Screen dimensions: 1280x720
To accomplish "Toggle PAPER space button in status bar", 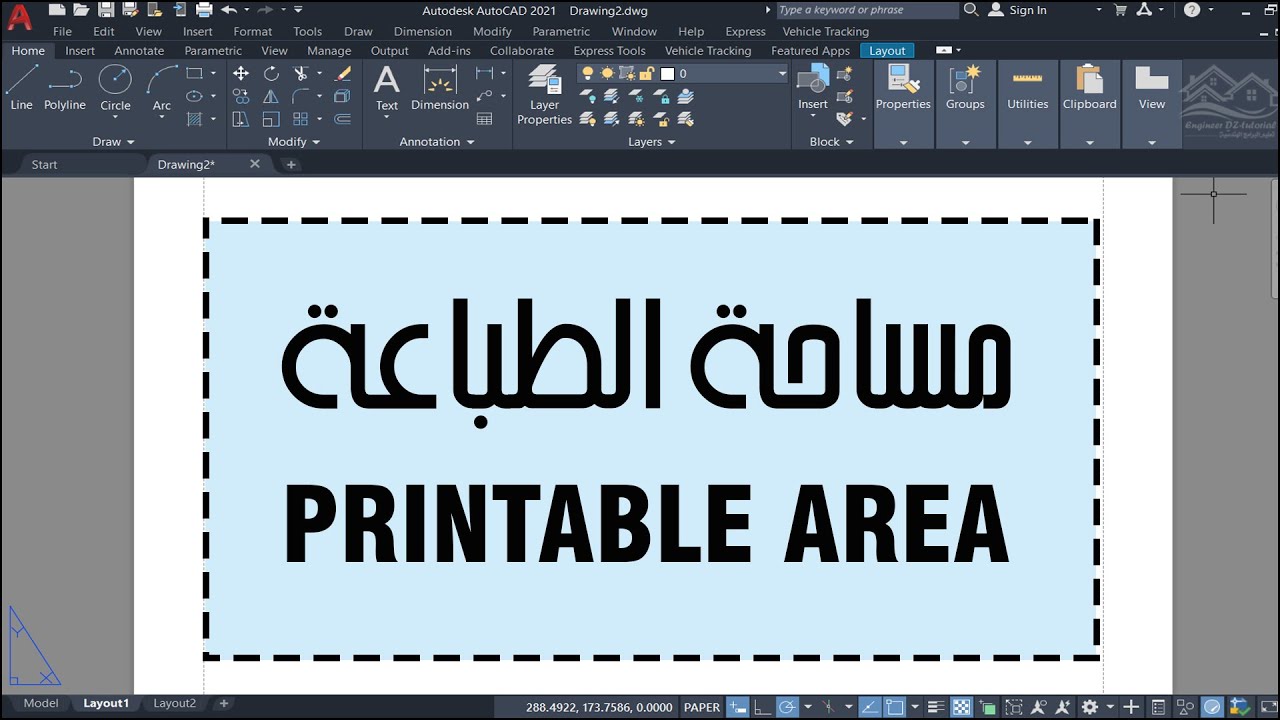I will click(702, 707).
